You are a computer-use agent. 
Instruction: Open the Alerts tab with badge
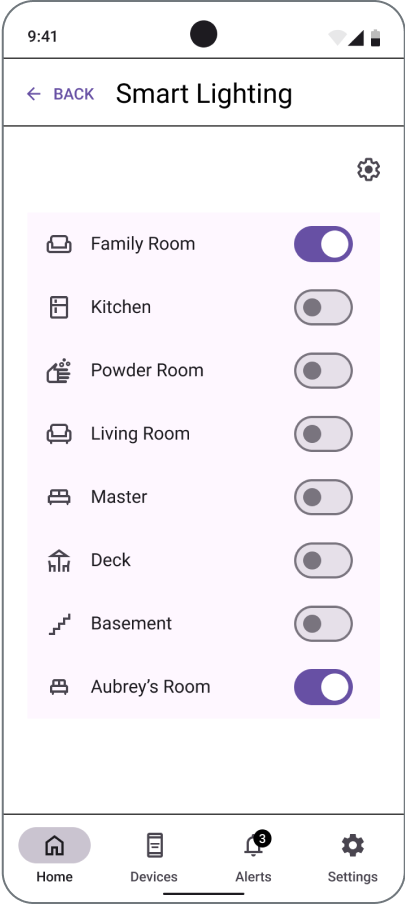point(253,857)
